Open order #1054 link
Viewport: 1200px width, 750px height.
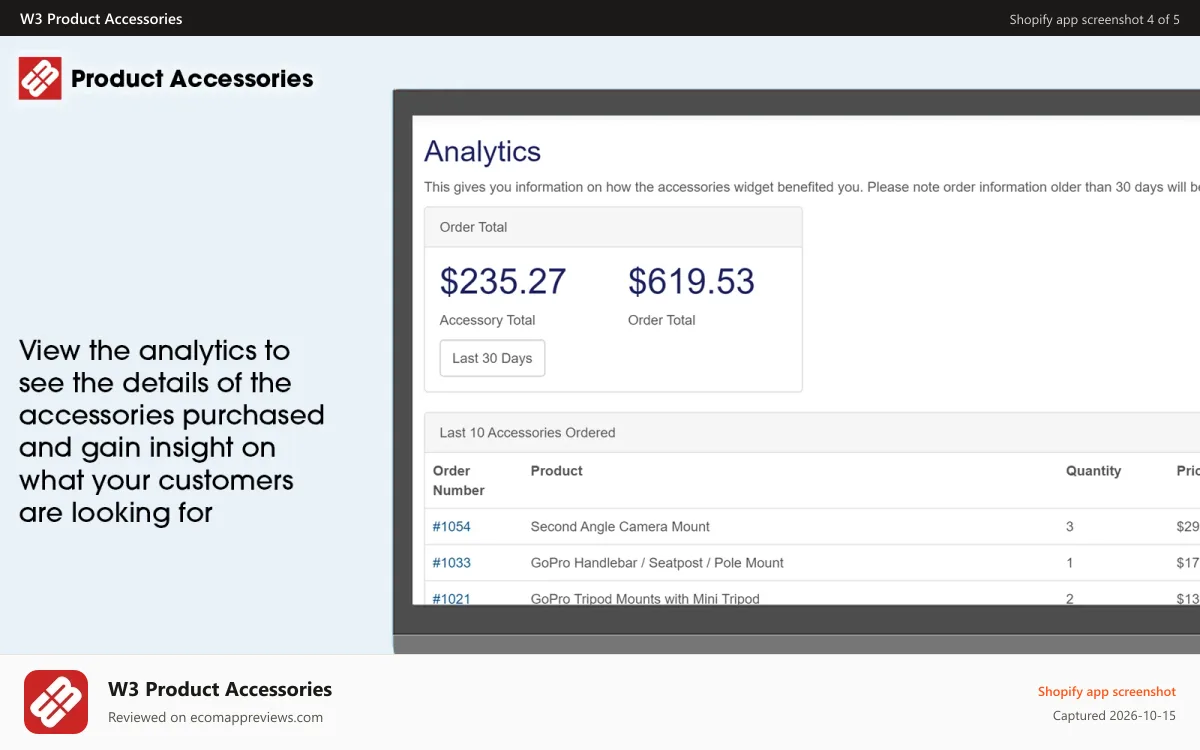click(x=451, y=526)
